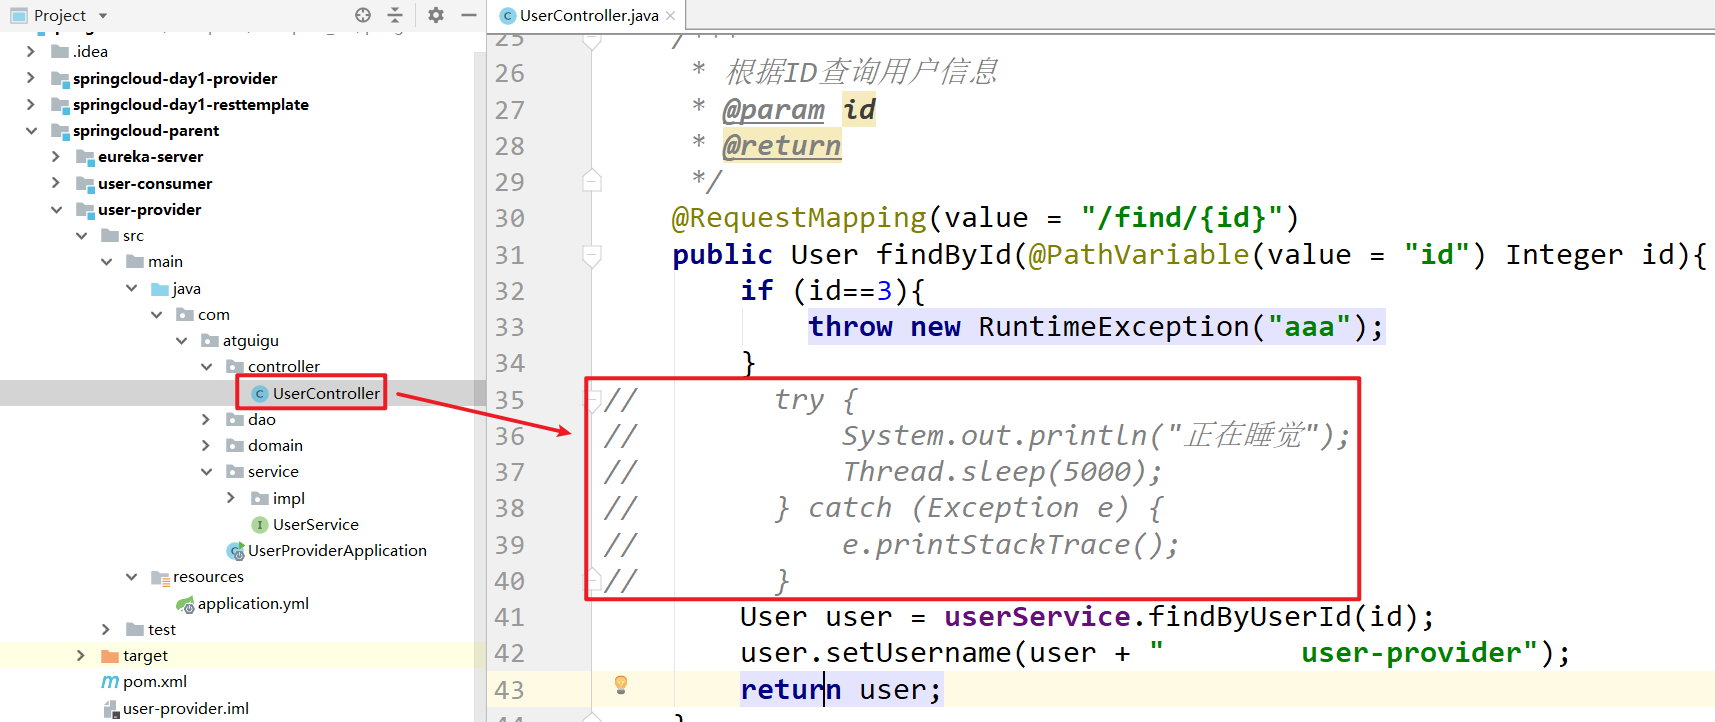Click the UserProviderApplication Spring Boot class icon
This screenshot has width=1715, height=722.
click(x=236, y=551)
